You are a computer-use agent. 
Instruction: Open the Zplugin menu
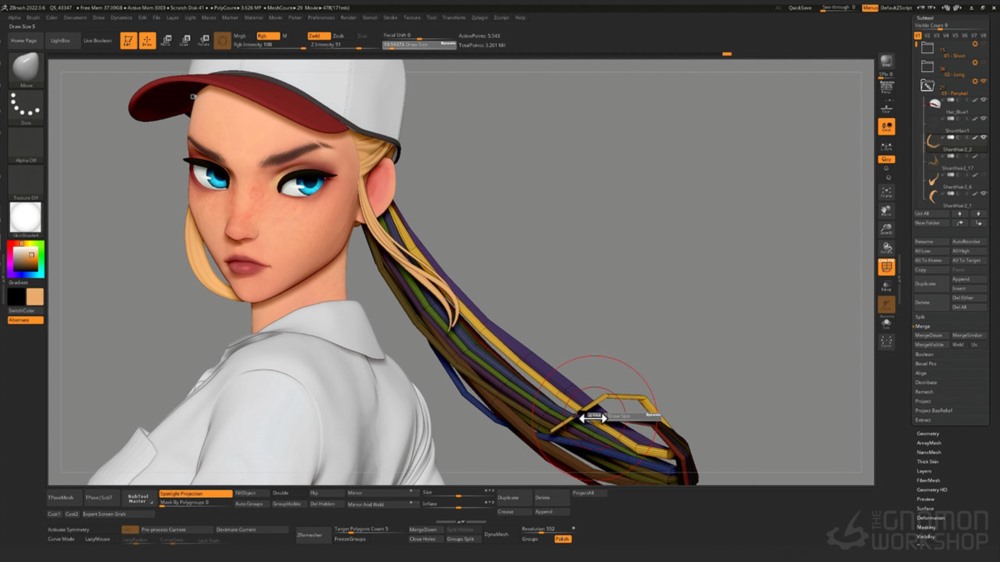[x=480, y=18]
